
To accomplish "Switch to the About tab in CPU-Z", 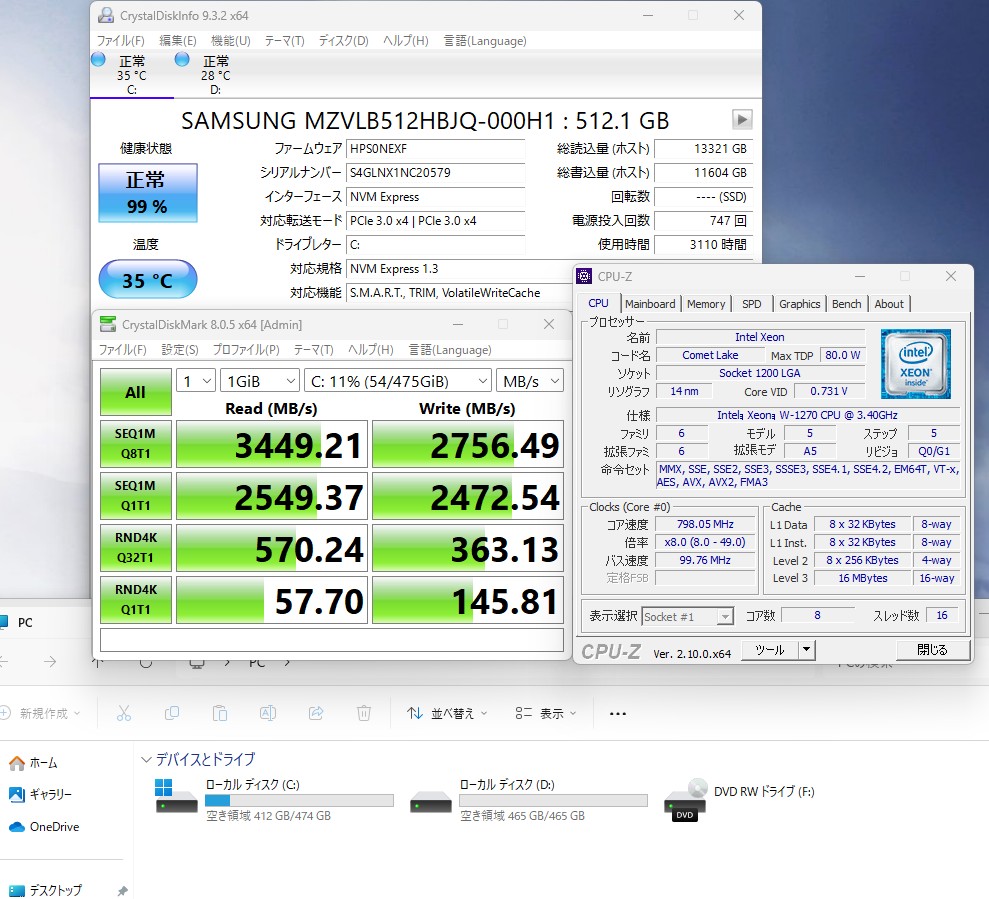I will pyautogui.click(x=889, y=304).
